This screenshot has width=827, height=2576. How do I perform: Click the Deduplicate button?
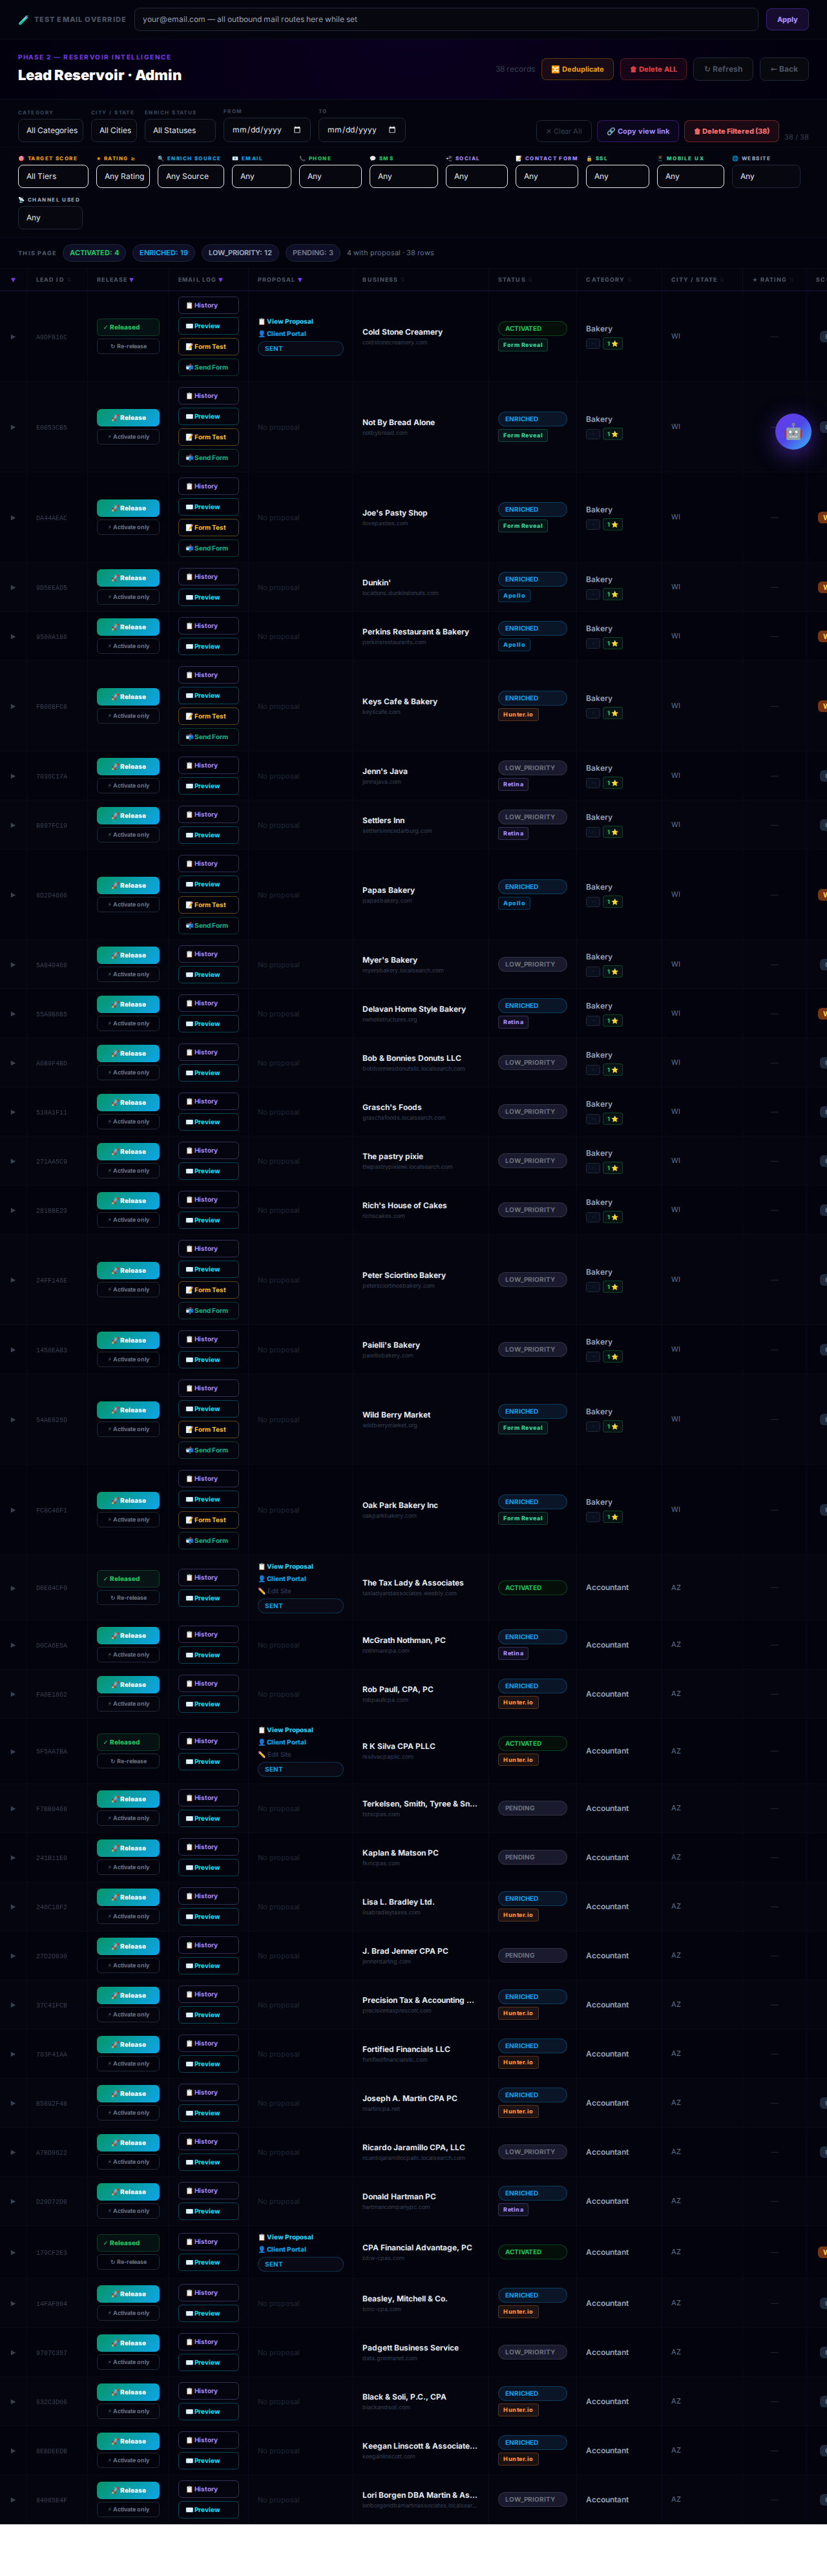[x=577, y=69]
